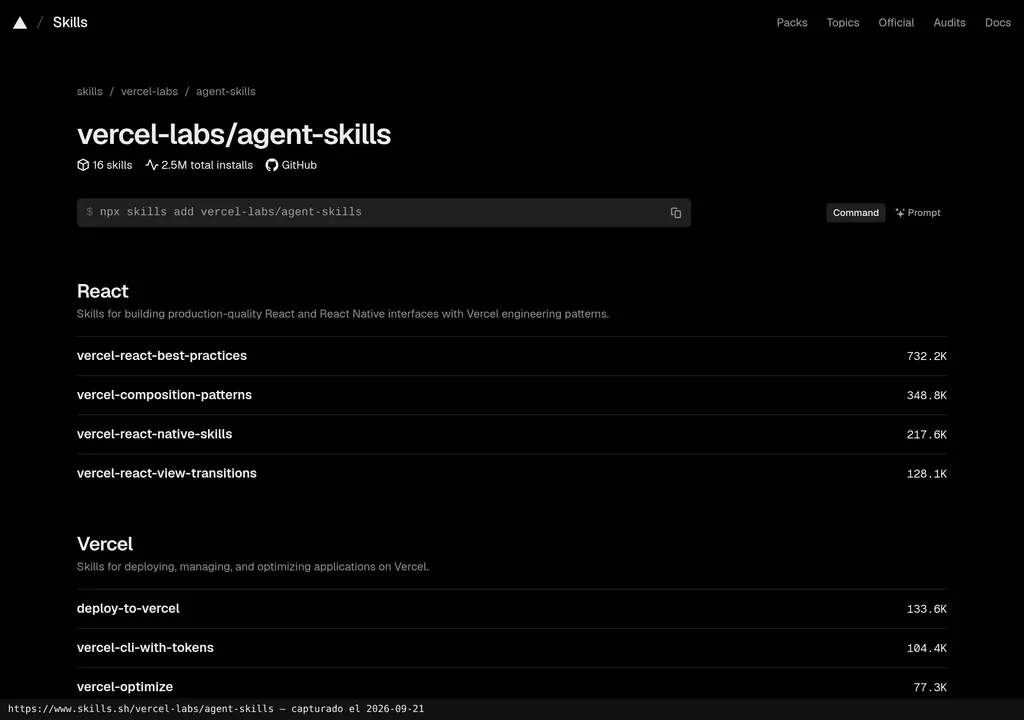The width and height of the screenshot is (1024, 720).
Task: Click the npx skills add command text
Action: (231, 212)
